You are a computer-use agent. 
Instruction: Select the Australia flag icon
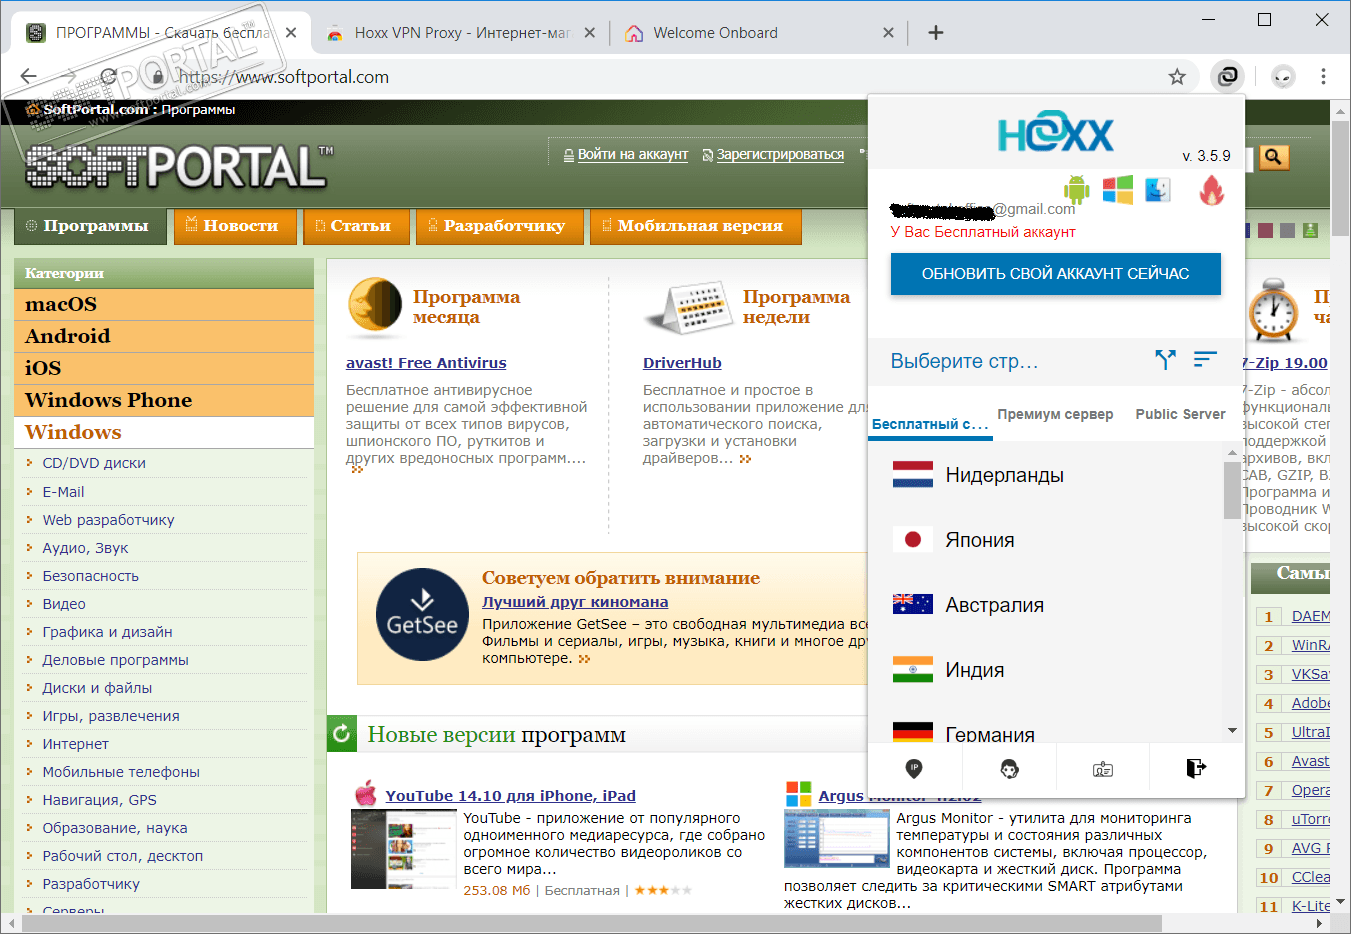point(913,604)
